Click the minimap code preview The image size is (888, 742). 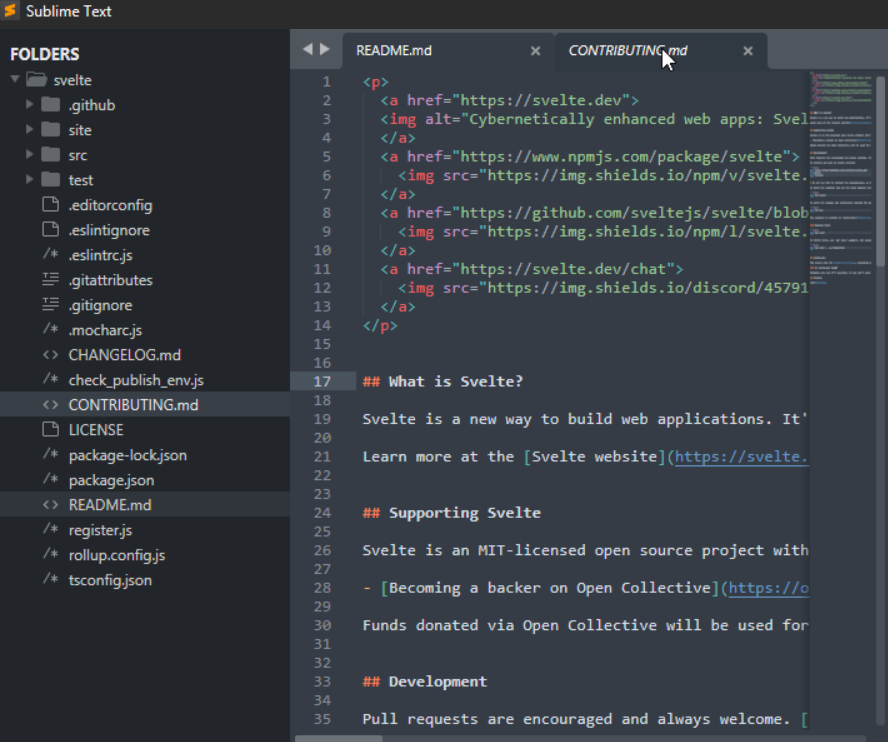[841, 176]
